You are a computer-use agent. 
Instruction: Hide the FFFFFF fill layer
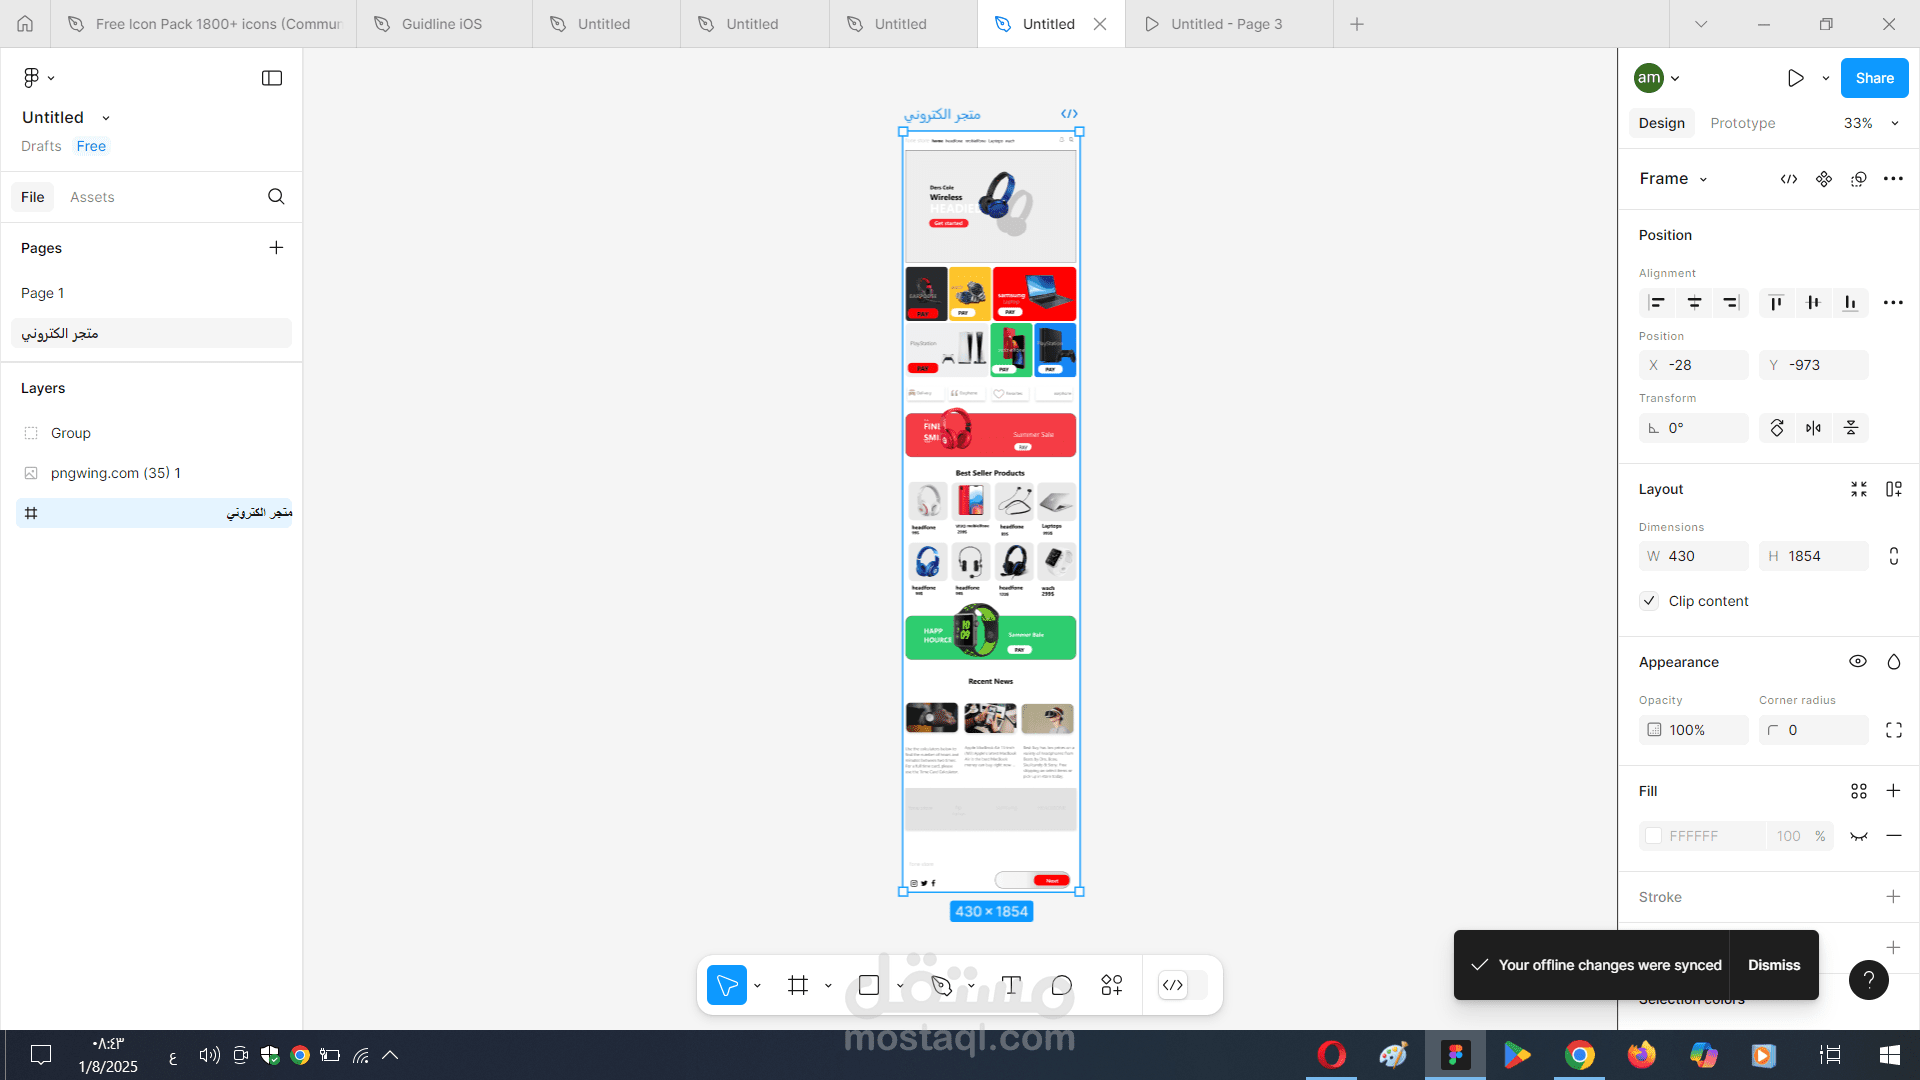(1858, 836)
